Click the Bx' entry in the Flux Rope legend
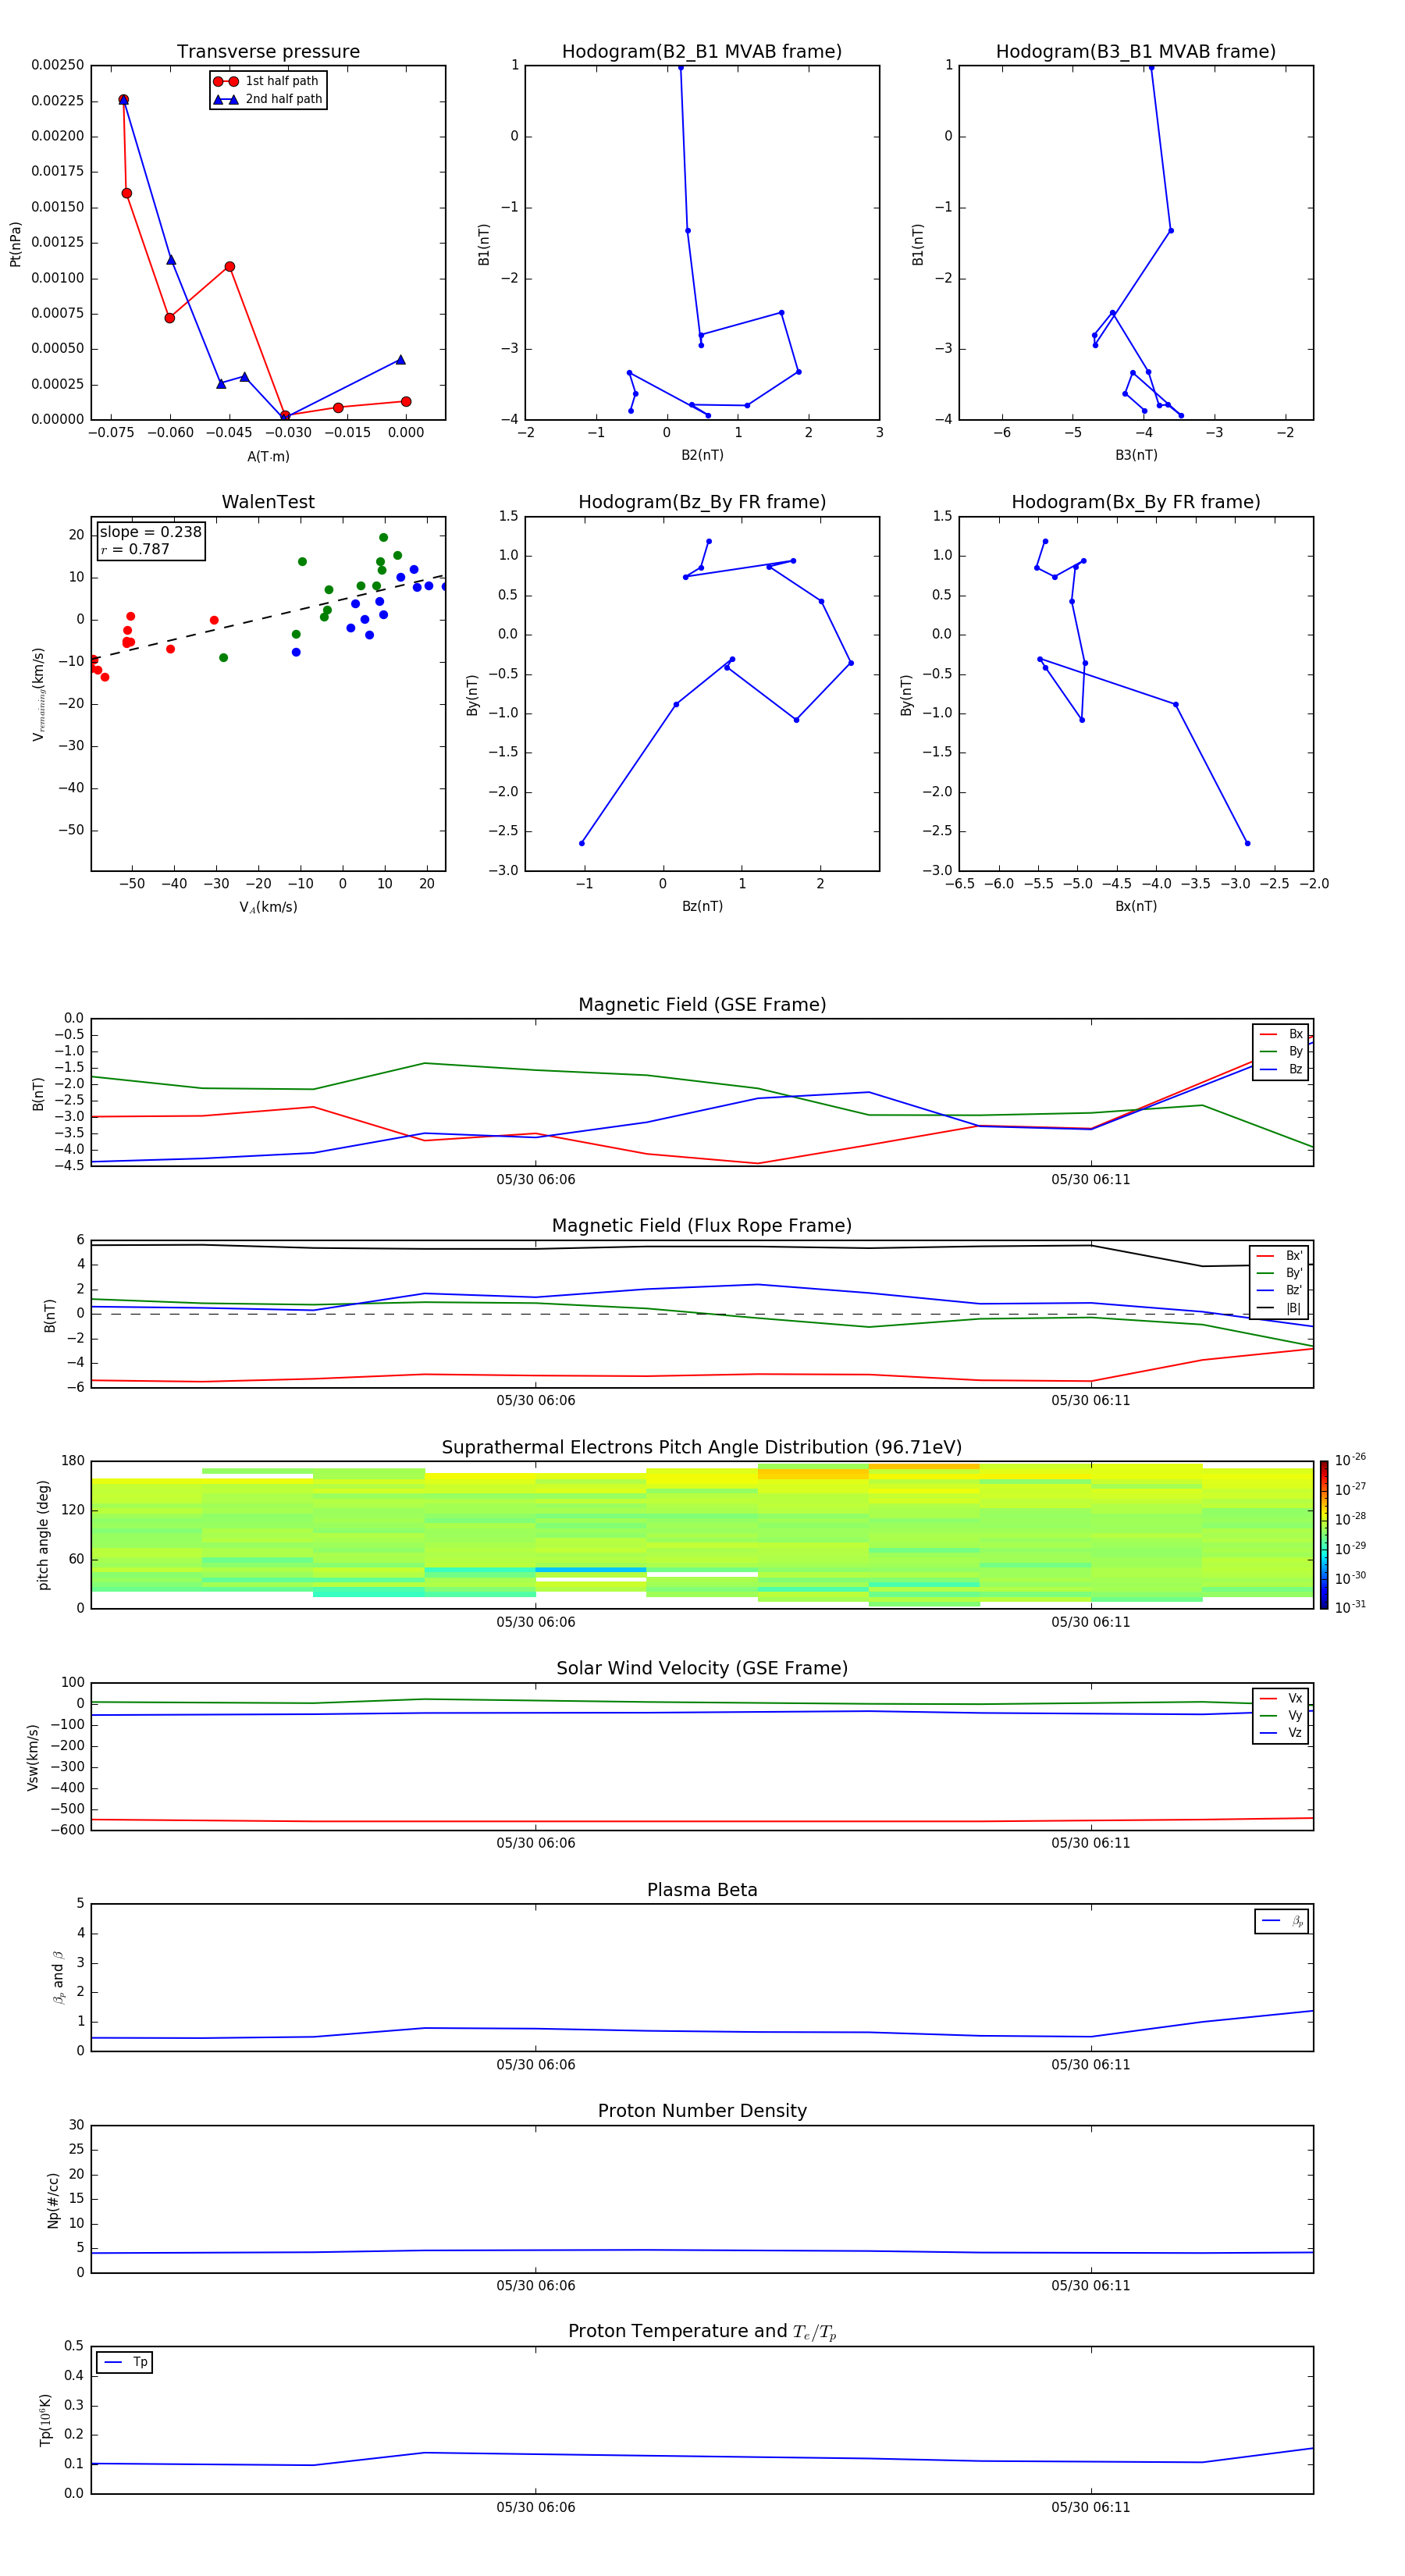Viewport: 1405px width, 2576px height. pyautogui.click(x=1279, y=1256)
